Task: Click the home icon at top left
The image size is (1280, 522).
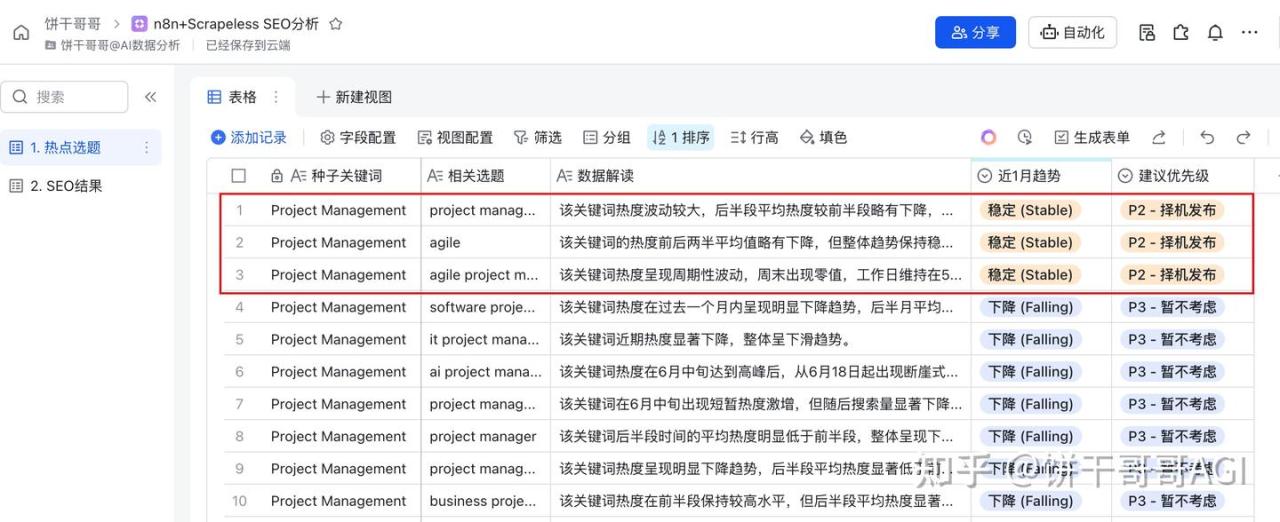Action: tap(21, 33)
